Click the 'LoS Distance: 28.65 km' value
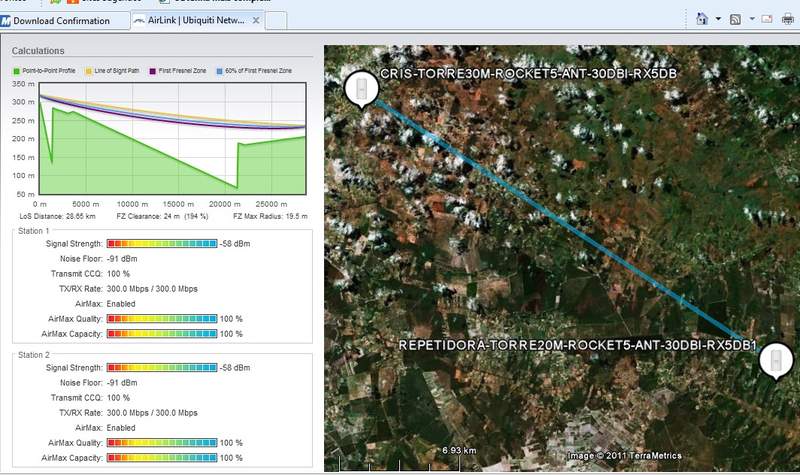800x475 pixels. [57, 216]
